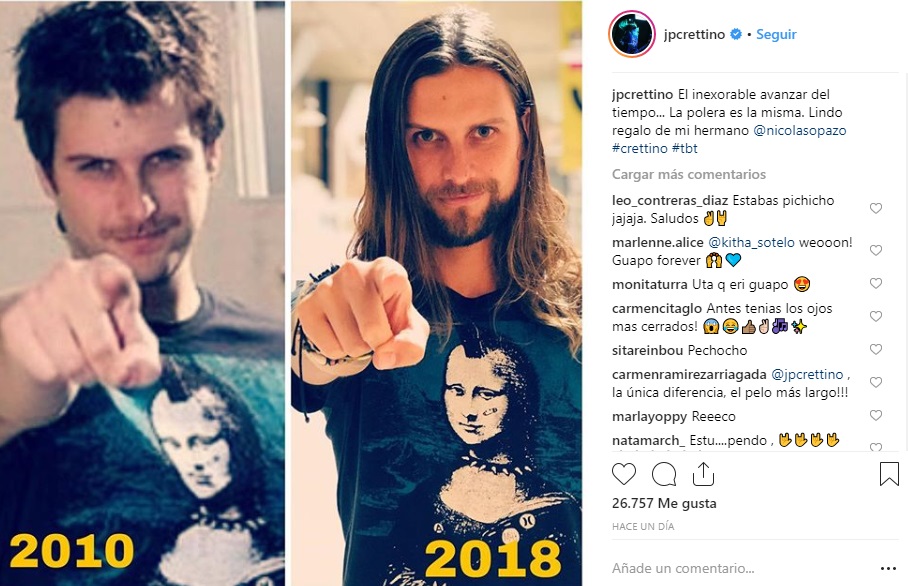Open the #crettino hashtag

click(x=640, y=148)
